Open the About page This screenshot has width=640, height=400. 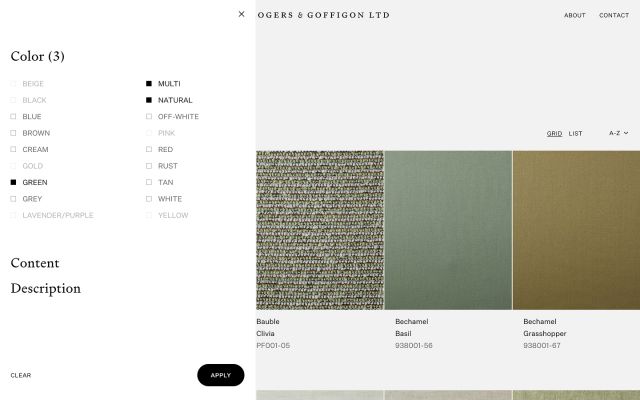click(575, 15)
